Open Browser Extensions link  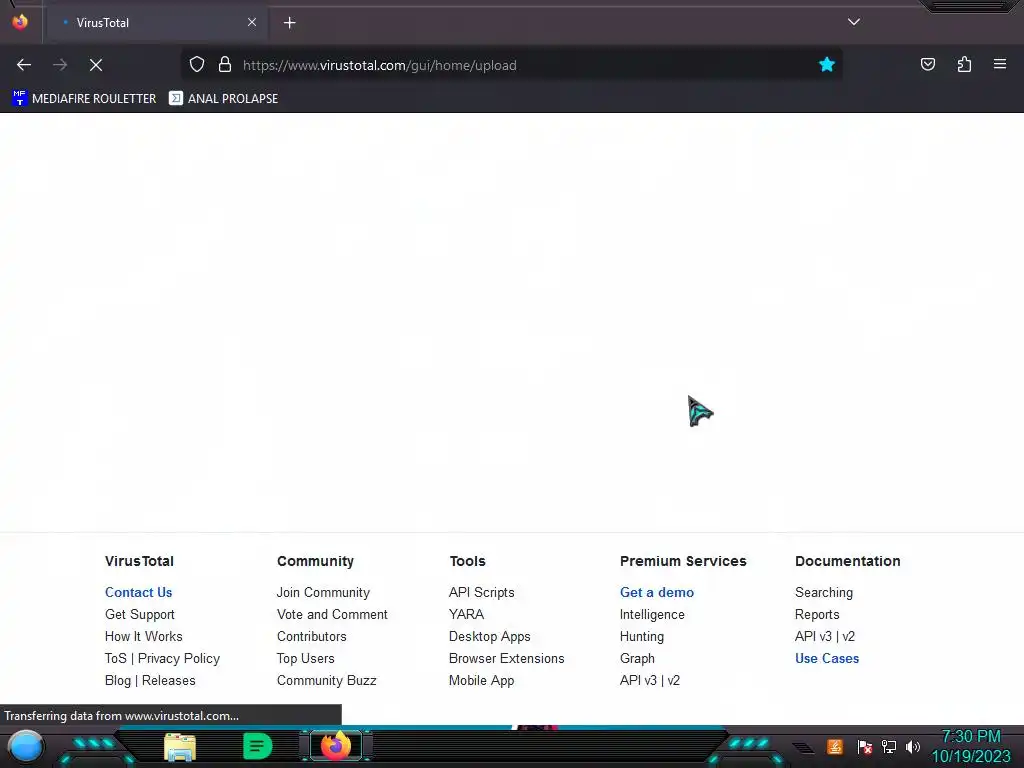(507, 658)
